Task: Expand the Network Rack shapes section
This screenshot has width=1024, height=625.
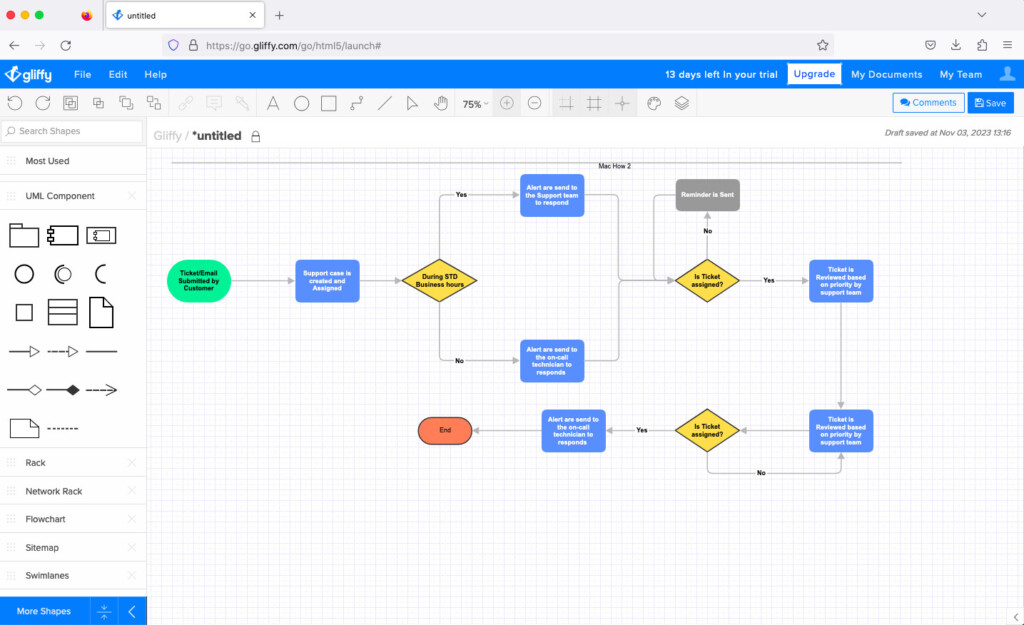Action: (73, 491)
